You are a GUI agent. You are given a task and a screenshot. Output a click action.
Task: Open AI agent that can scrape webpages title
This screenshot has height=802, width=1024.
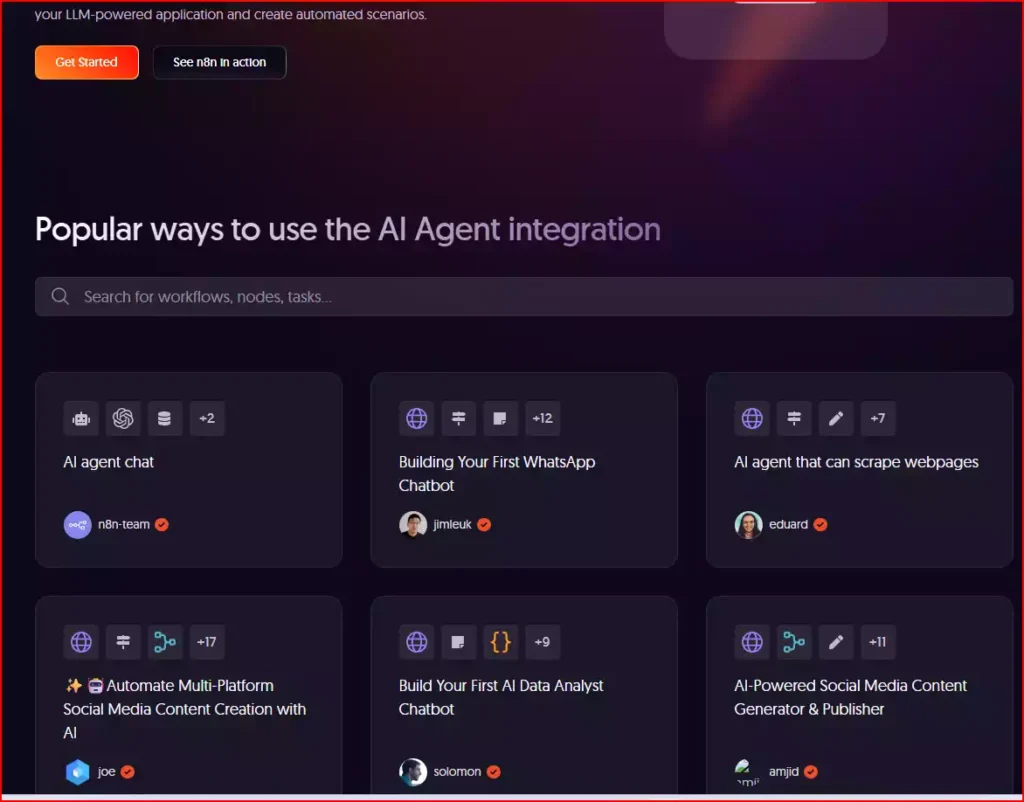[856, 462]
